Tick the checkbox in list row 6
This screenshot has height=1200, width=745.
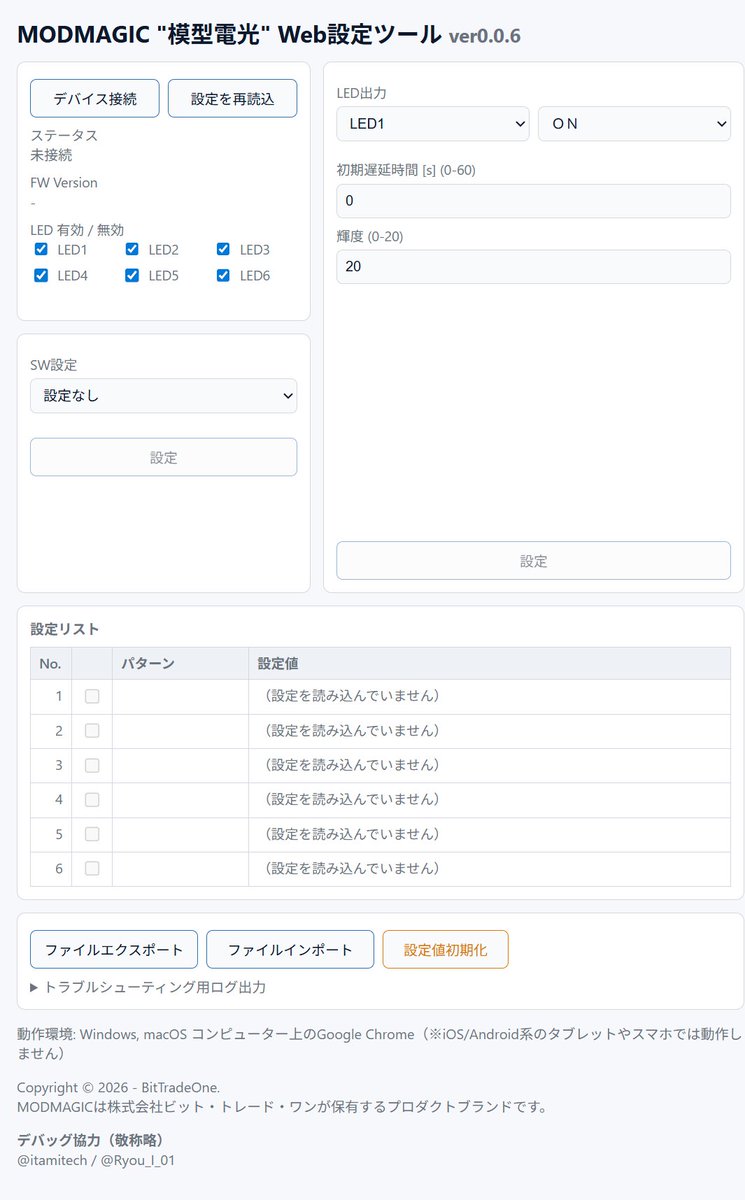(x=92, y=868)
